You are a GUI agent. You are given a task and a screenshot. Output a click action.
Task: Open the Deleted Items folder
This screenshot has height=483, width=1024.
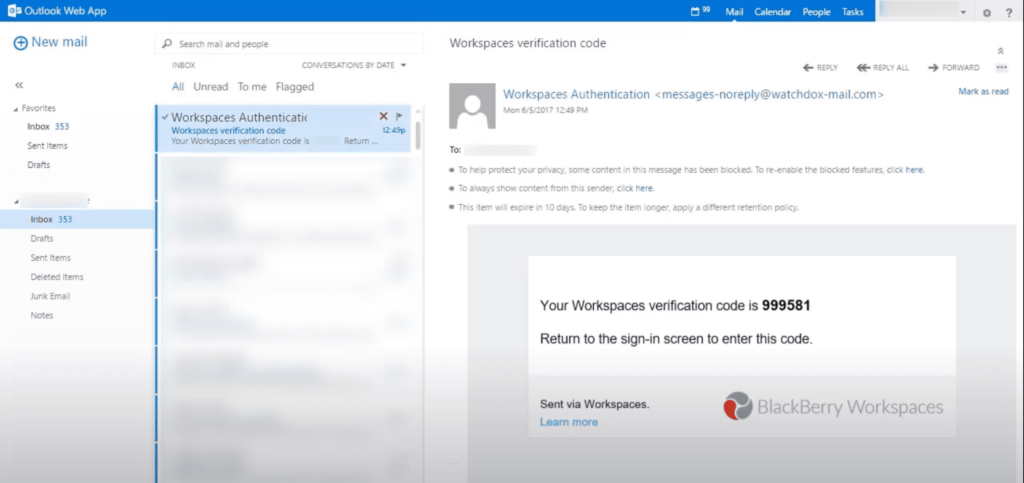(x=57, y=277)
